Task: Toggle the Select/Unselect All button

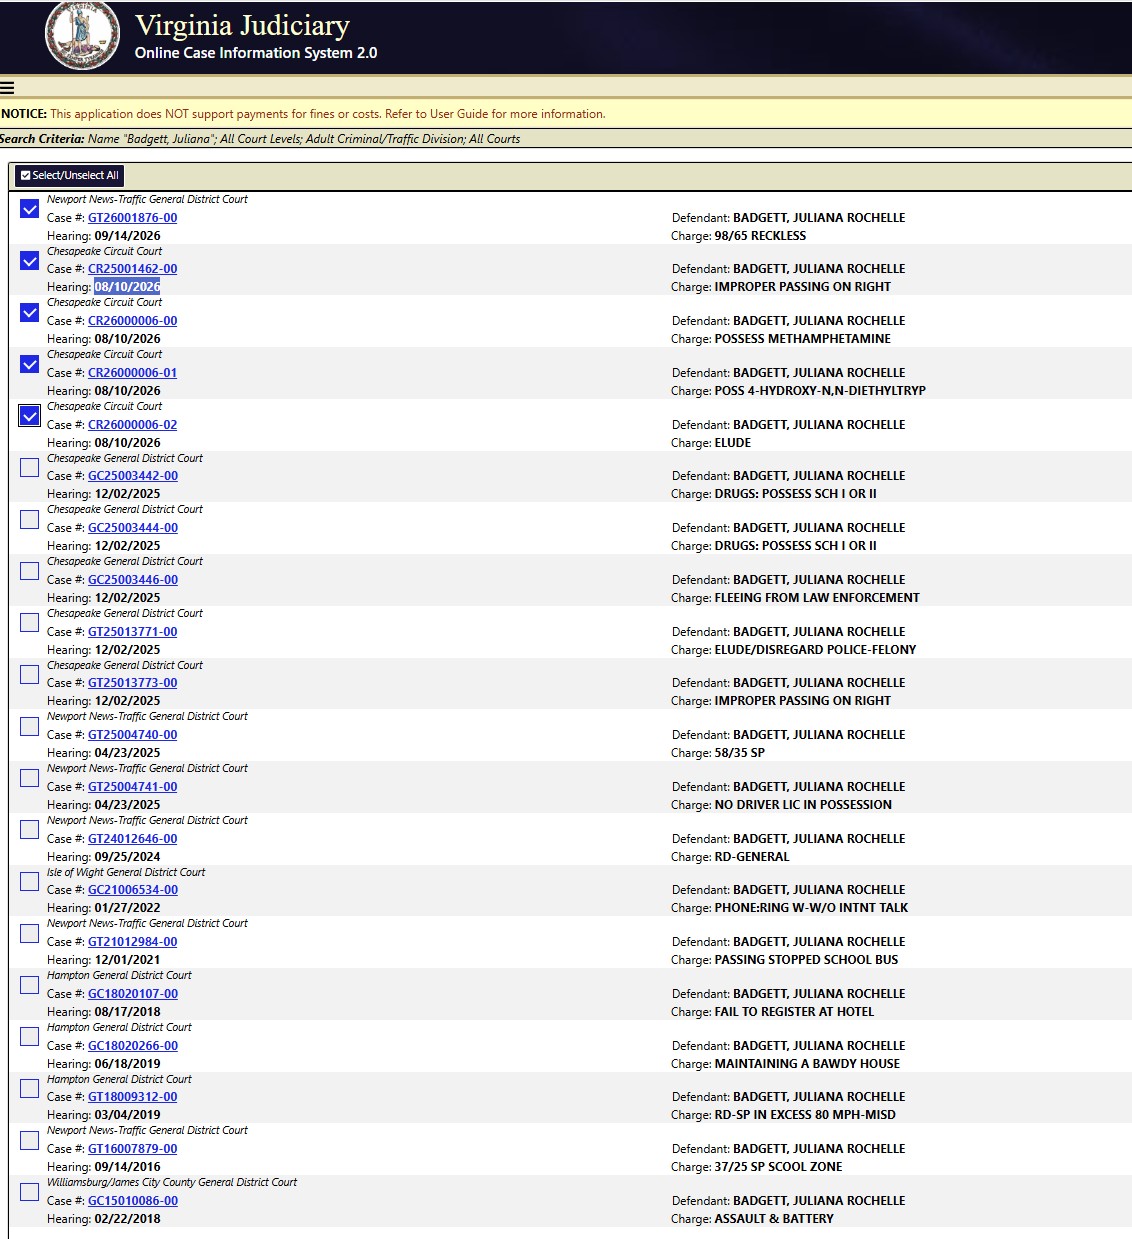Action: tap(70, 175)
